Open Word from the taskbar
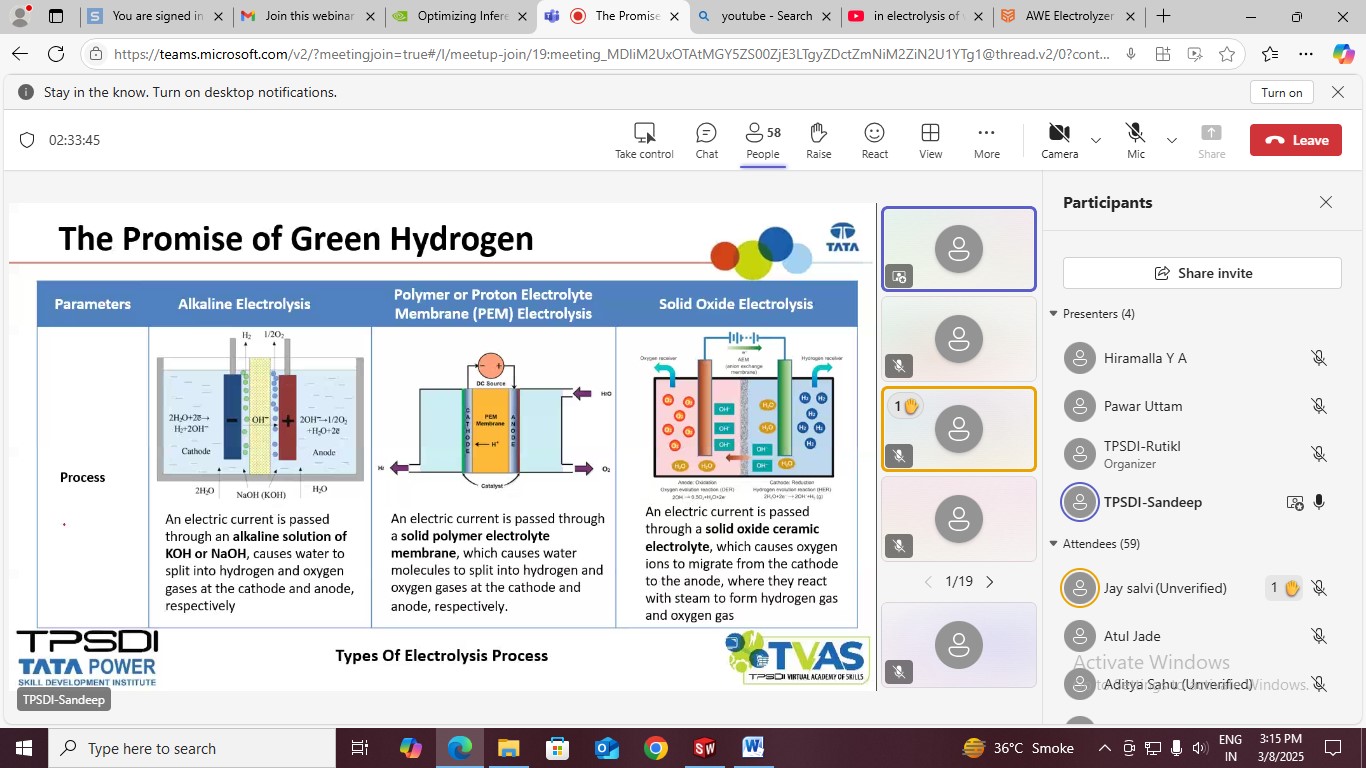 pyautogui.click(x=753, y=748)
